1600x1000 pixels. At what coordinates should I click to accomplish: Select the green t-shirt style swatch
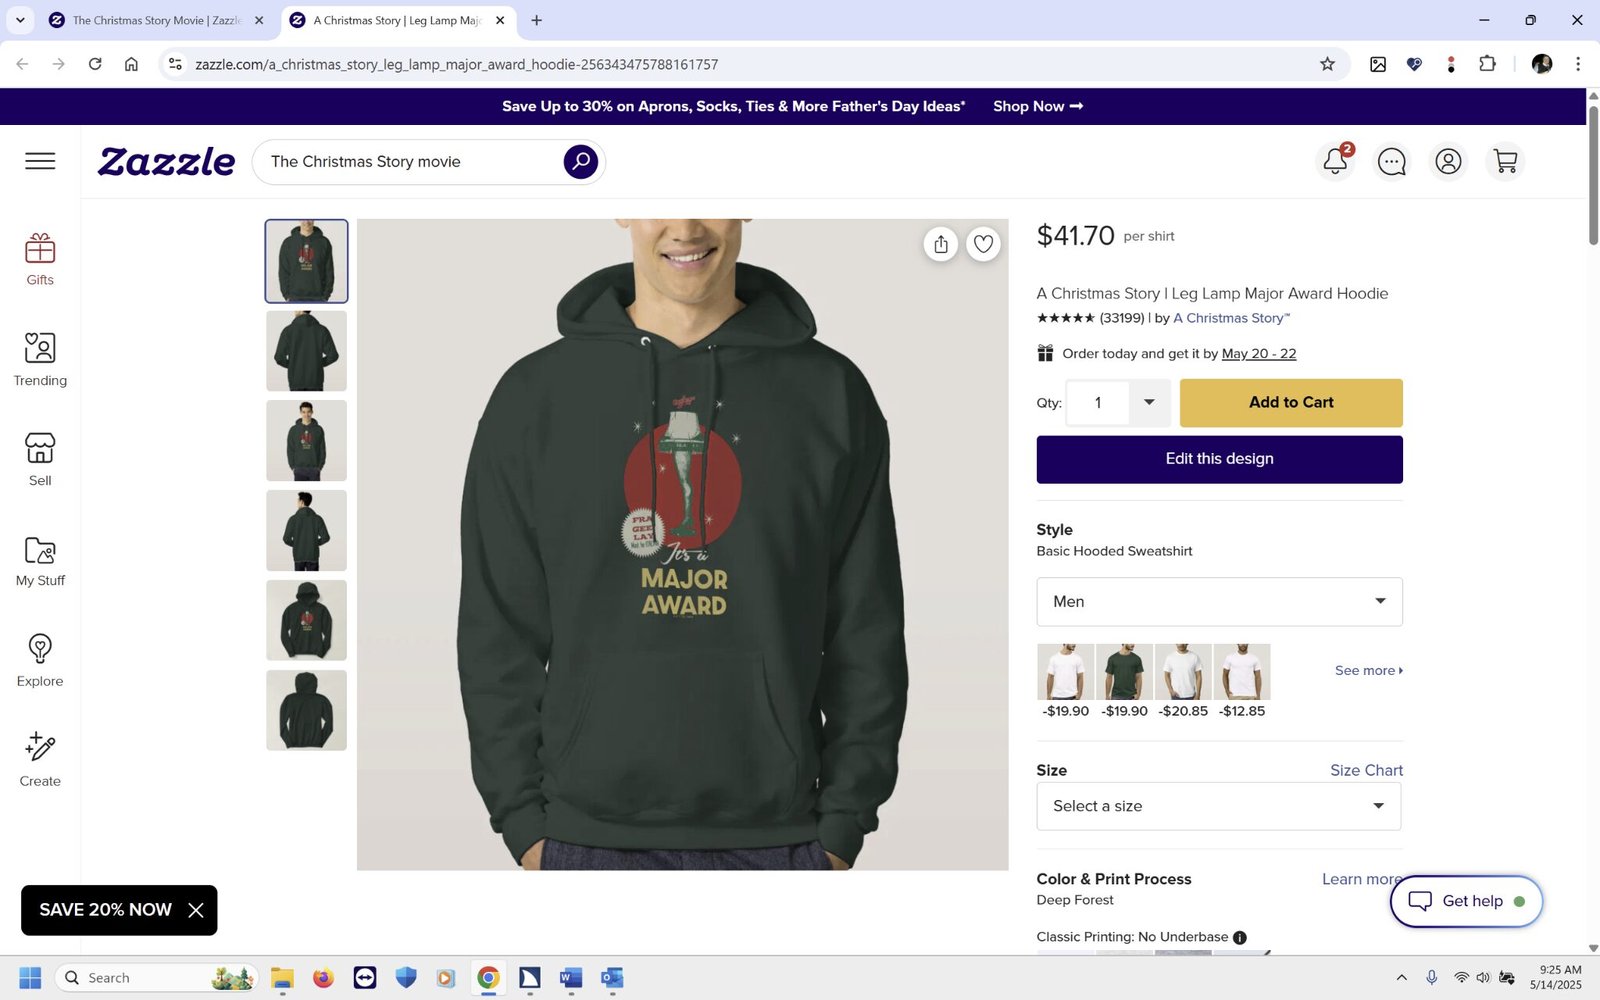1125,672
